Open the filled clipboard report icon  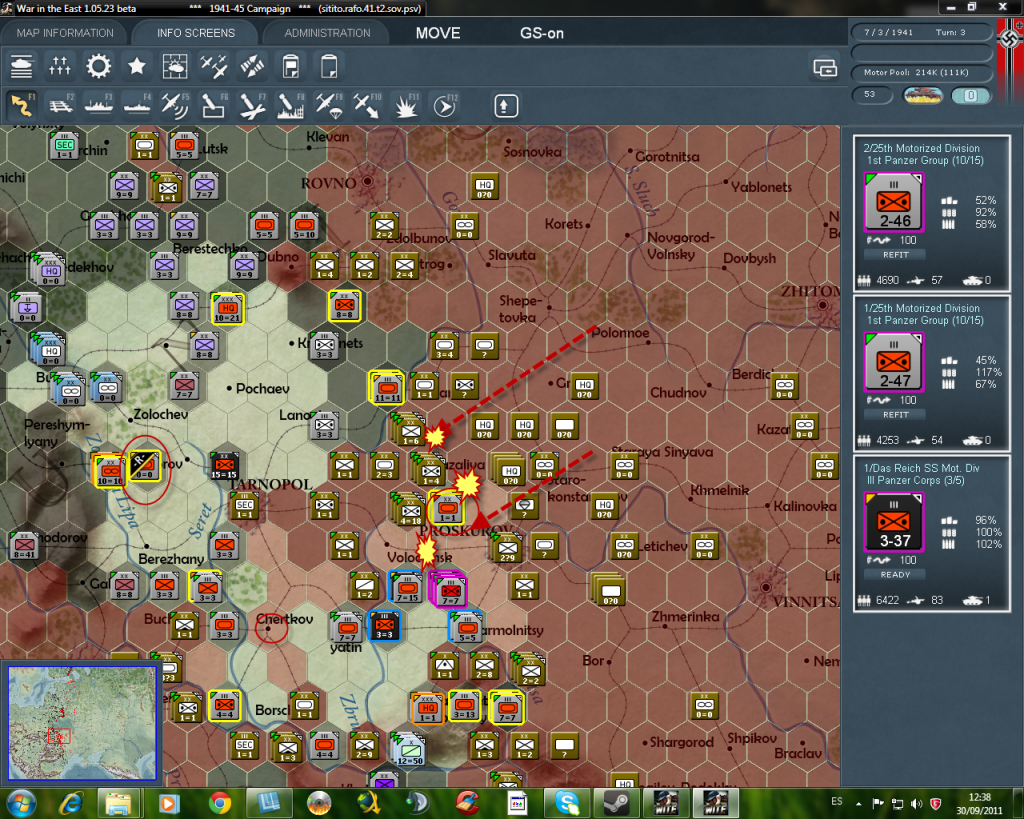(x=291, y=66)
